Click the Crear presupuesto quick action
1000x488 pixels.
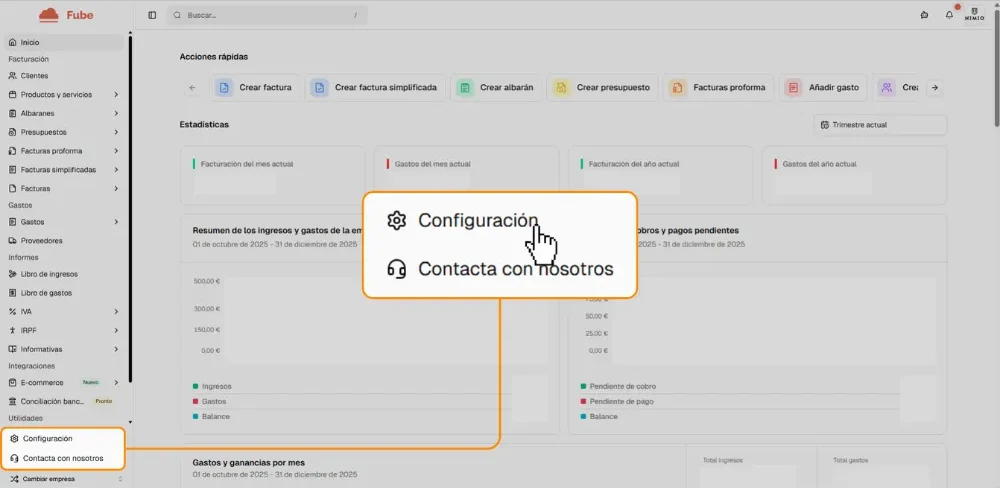click(603, 87)
